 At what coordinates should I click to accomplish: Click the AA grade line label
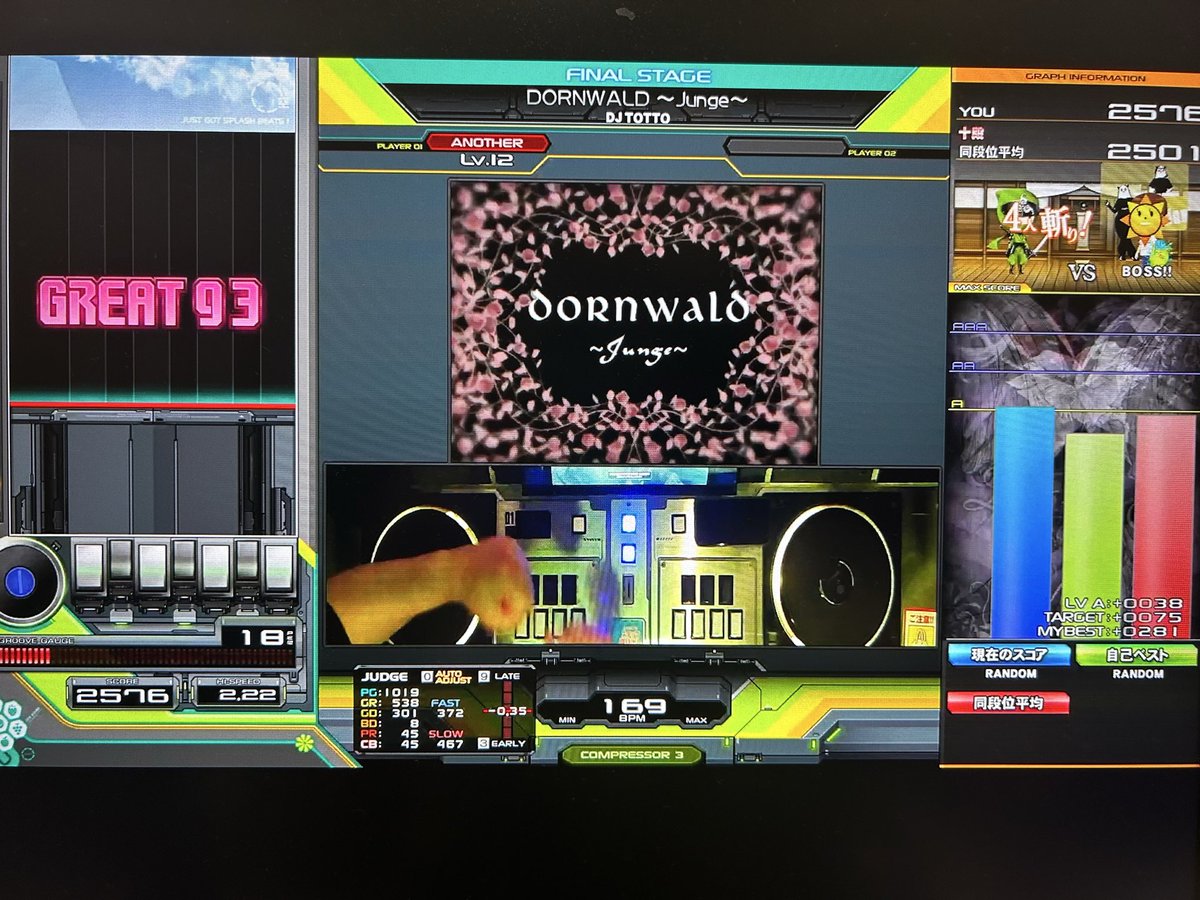pos(963,367)
